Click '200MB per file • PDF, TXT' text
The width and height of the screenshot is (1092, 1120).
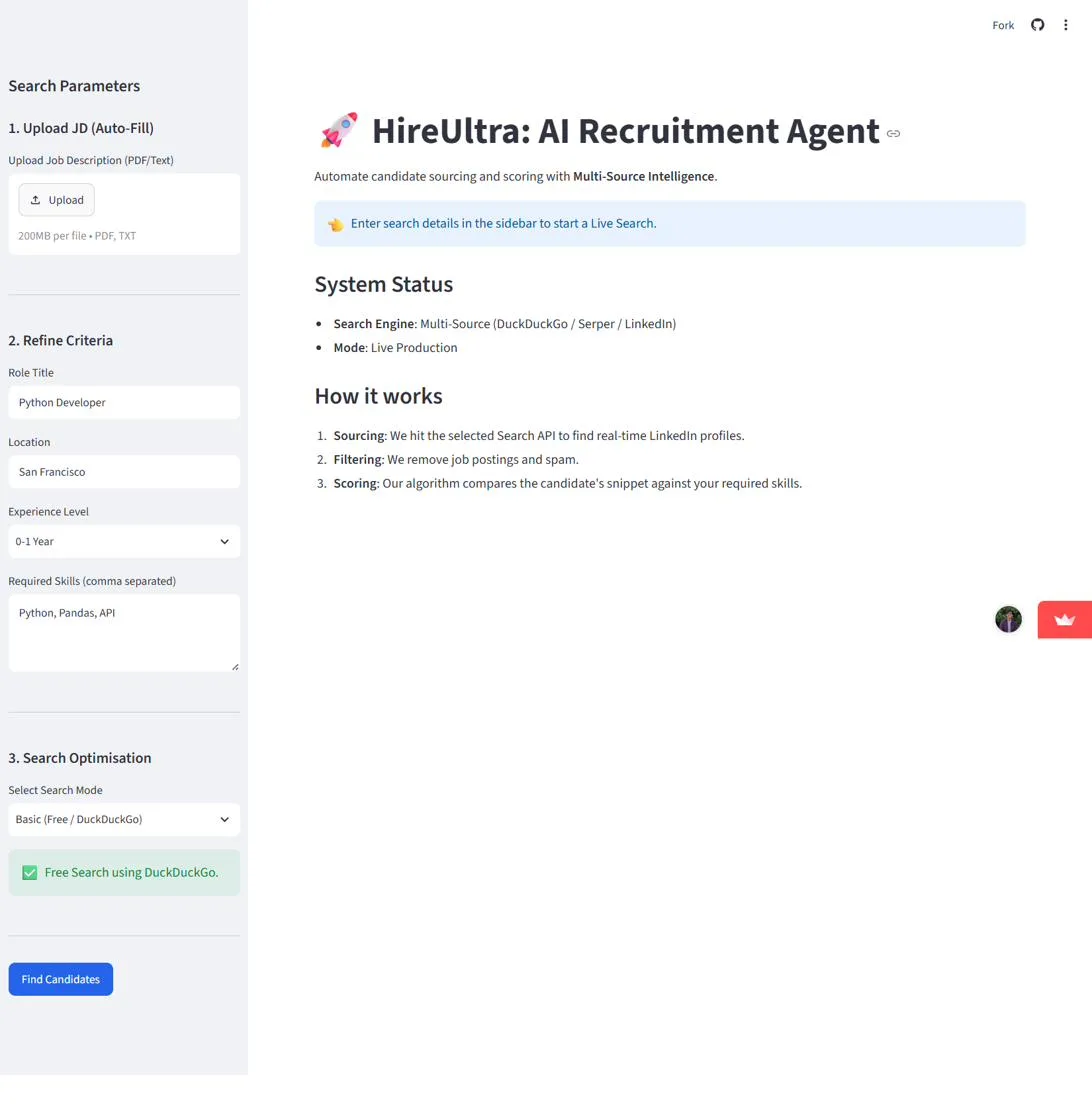pyautogui.click(x=77, y=236)
